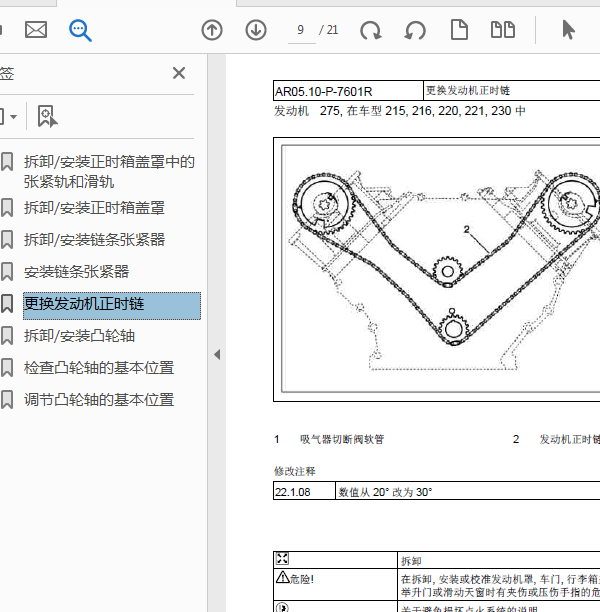Click bookmark icon beside 拆卸/安装链条张紧器

[x=7, y=240]
